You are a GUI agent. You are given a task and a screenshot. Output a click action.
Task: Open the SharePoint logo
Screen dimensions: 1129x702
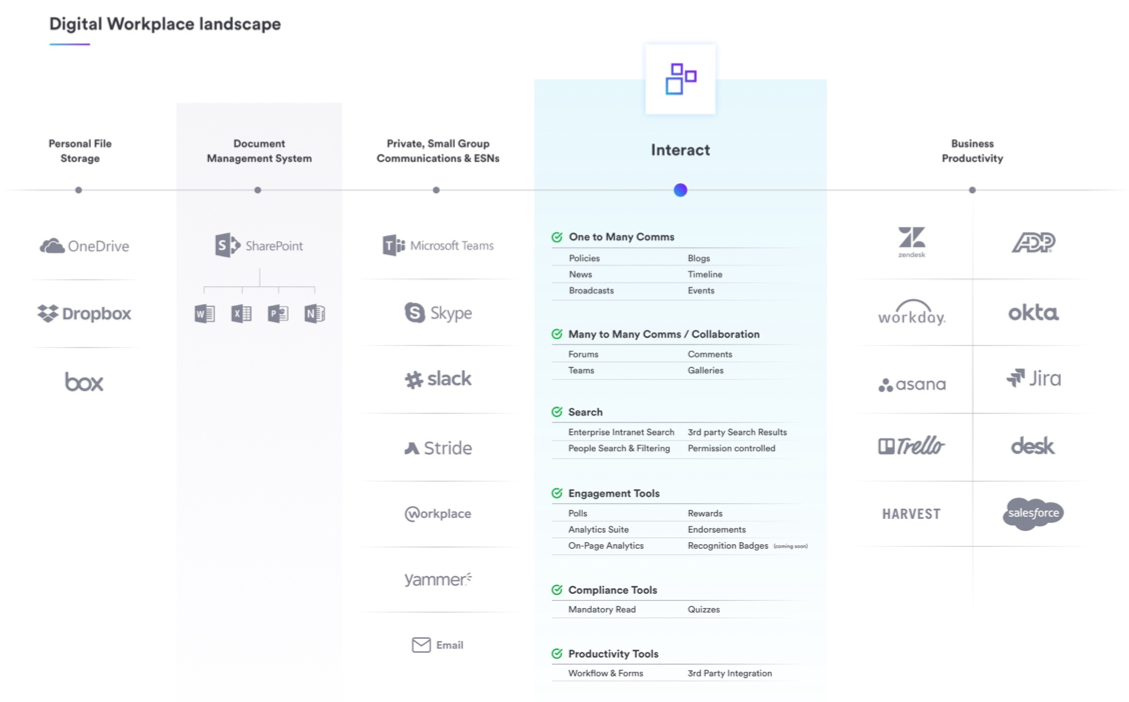click(x=259, y=245)
